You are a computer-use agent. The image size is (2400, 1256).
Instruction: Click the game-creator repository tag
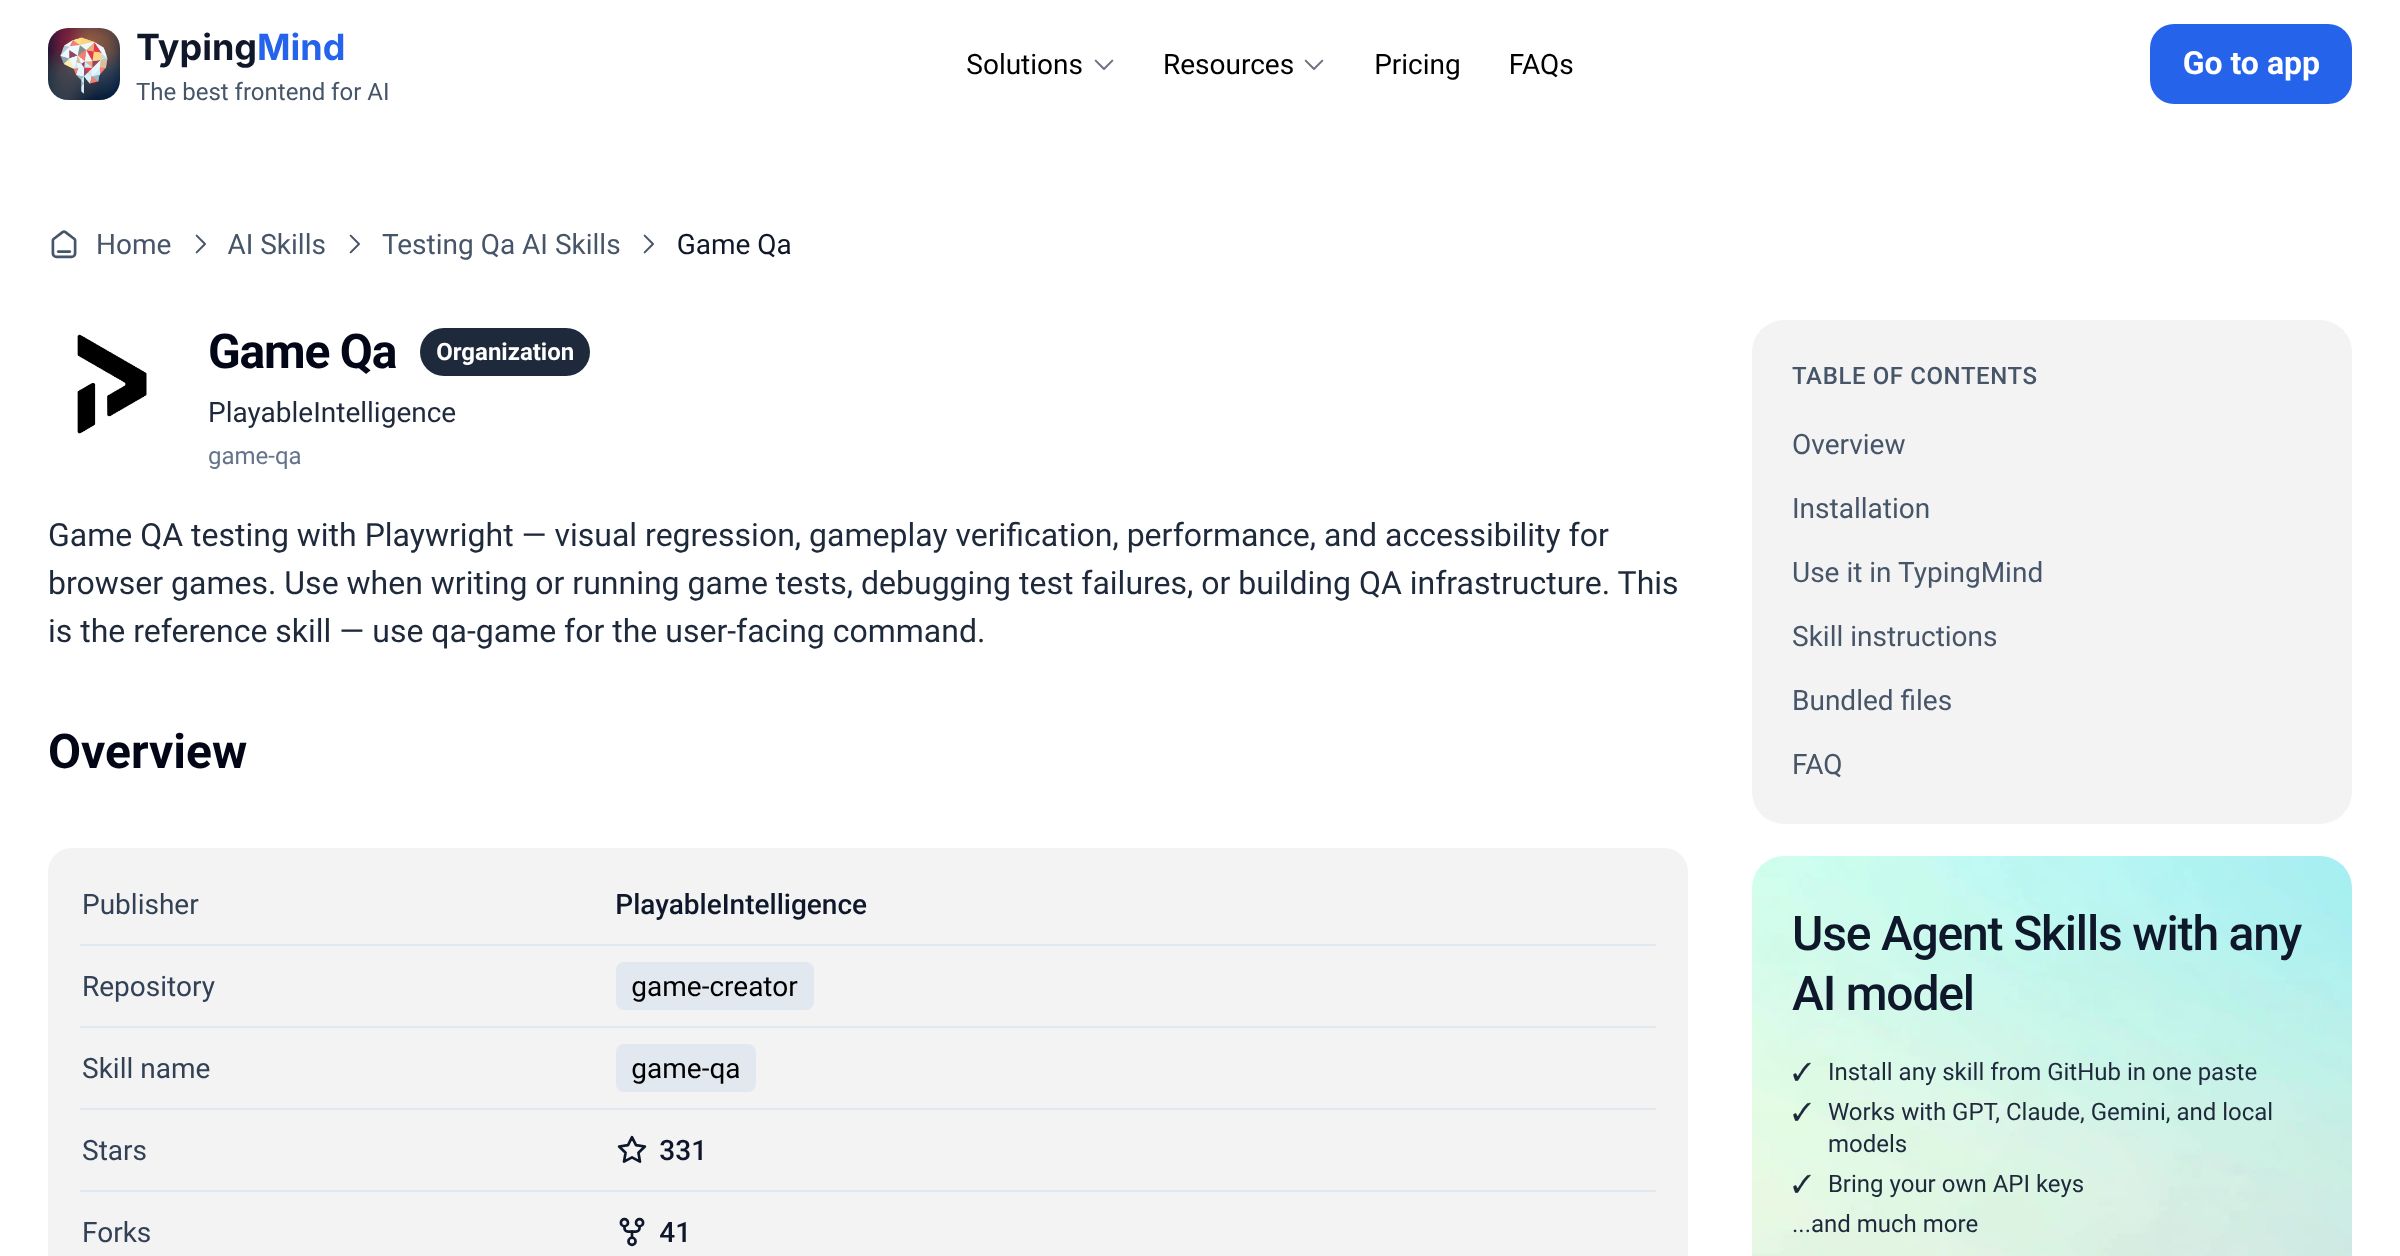(714, 986)
